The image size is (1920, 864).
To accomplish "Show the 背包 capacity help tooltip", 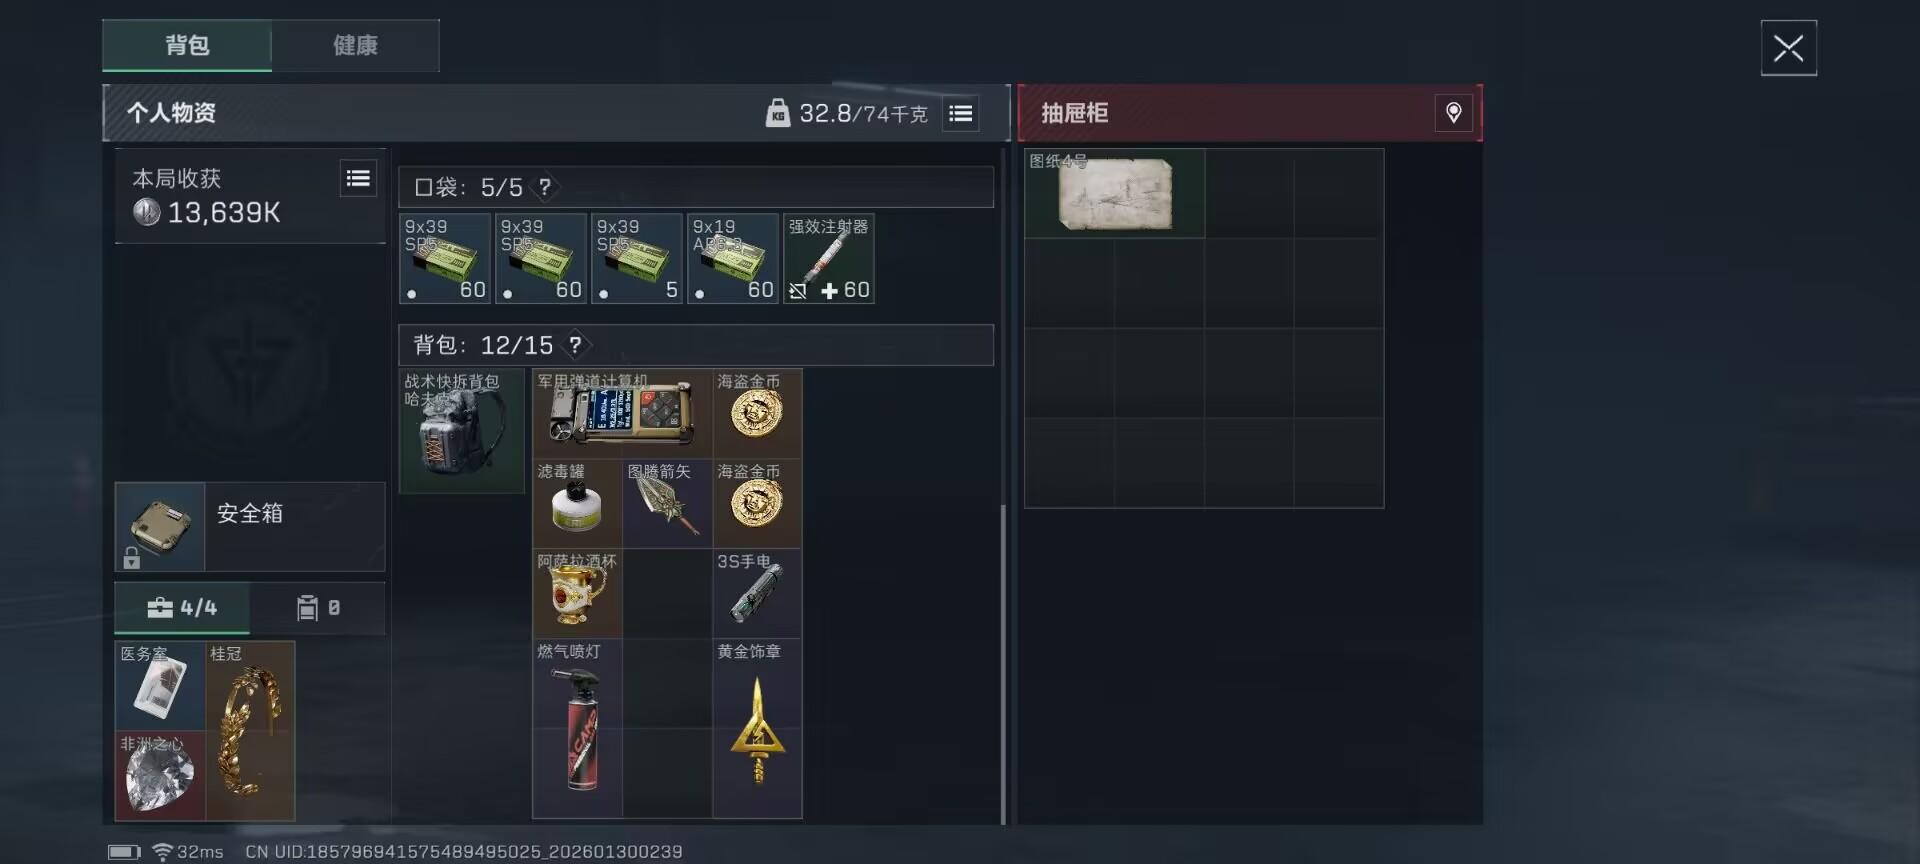I will click(x=575, y=345).
